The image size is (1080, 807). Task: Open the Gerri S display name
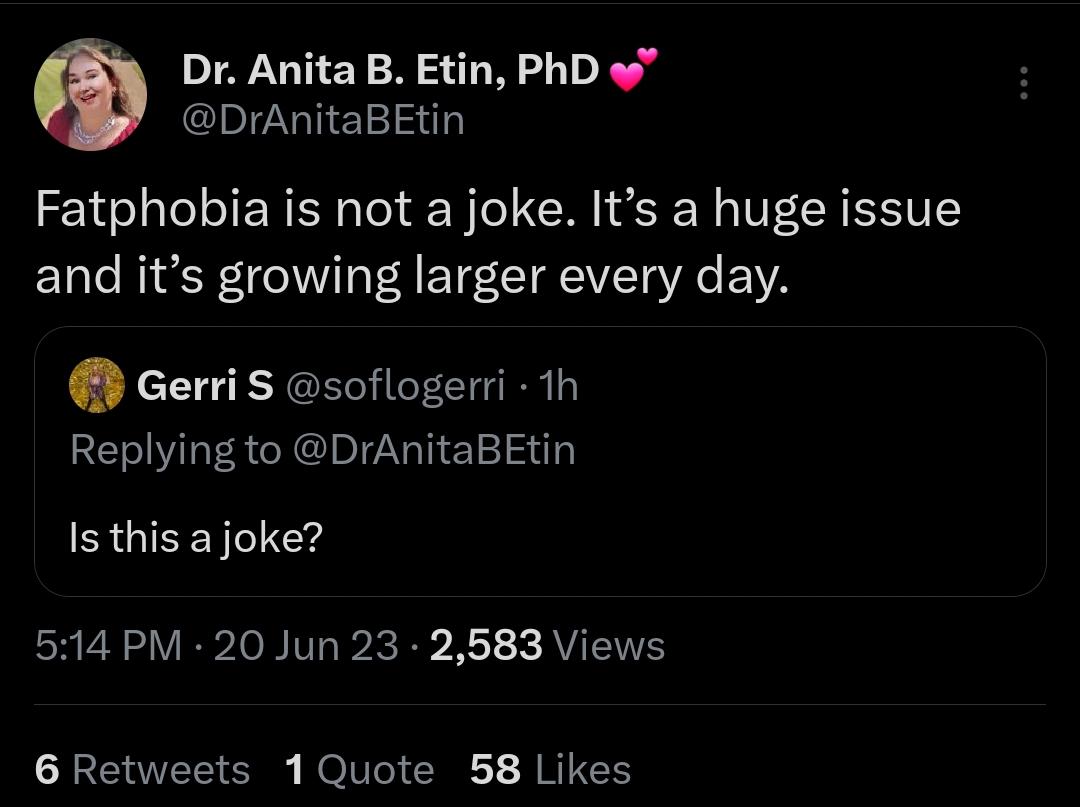click(204, 386)
